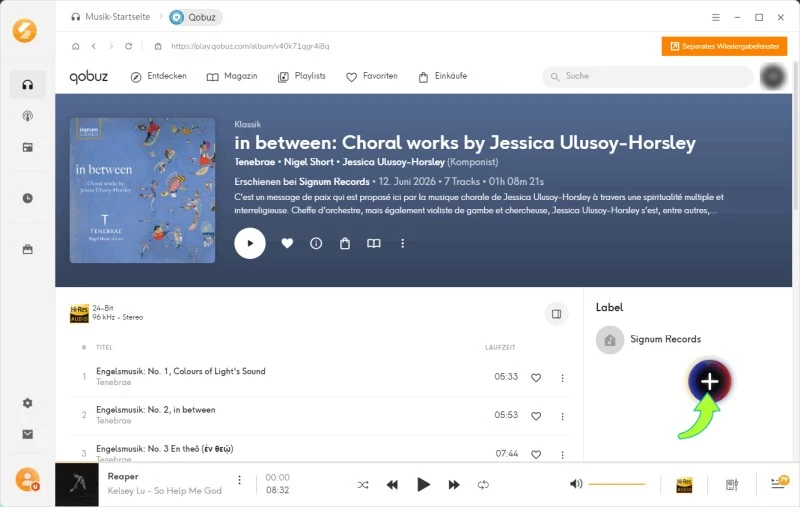The width and height of the screenshot is (800, 507).
Task: Toggle repeat mode
Action: 483,485
